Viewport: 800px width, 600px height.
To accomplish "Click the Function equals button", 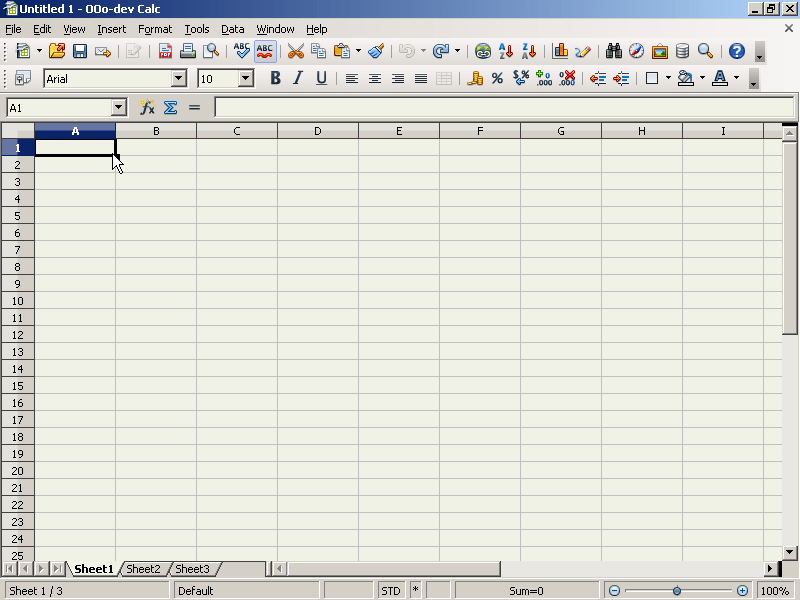I will tap(194, 108).
